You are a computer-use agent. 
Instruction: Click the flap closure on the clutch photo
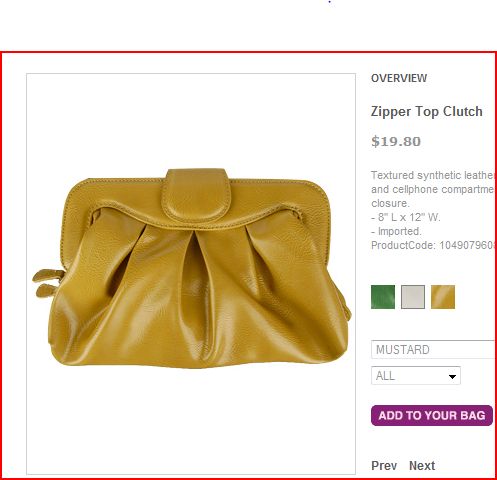[197, 194]
